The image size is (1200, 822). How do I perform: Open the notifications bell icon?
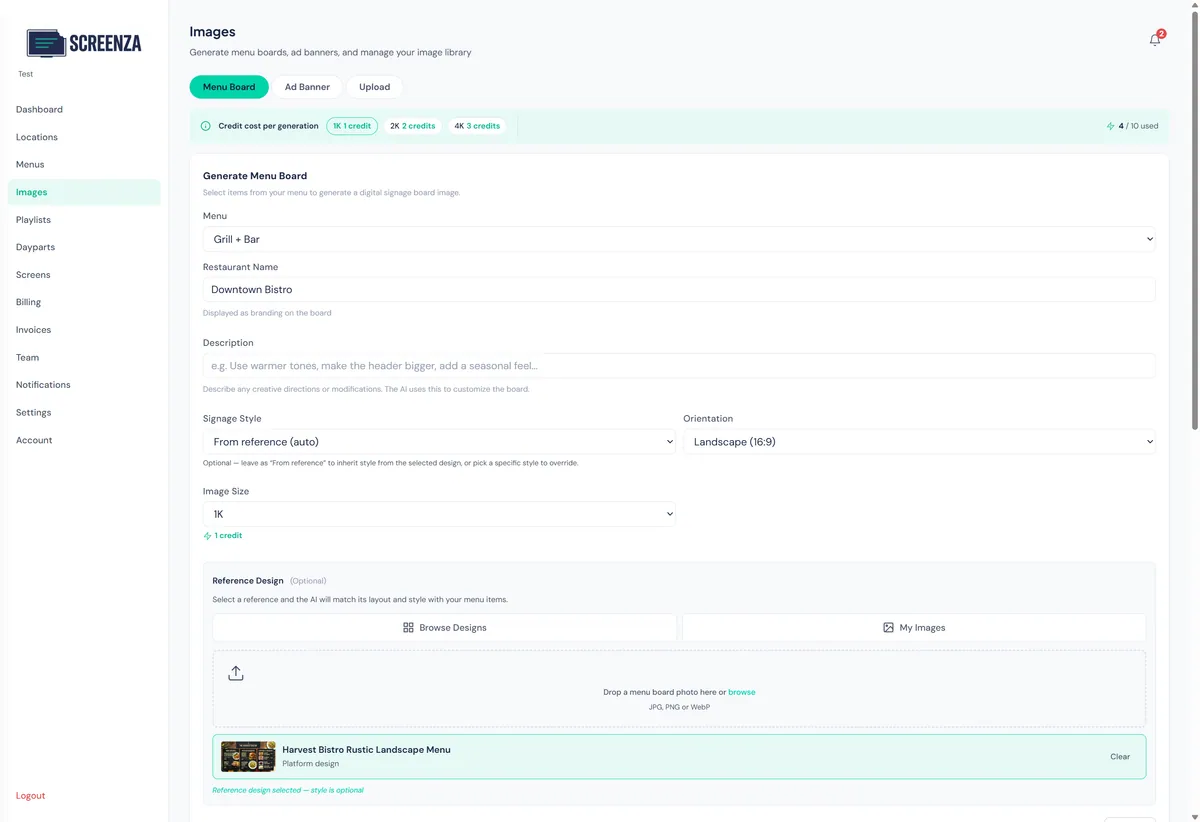click(x=1155, y=40)
